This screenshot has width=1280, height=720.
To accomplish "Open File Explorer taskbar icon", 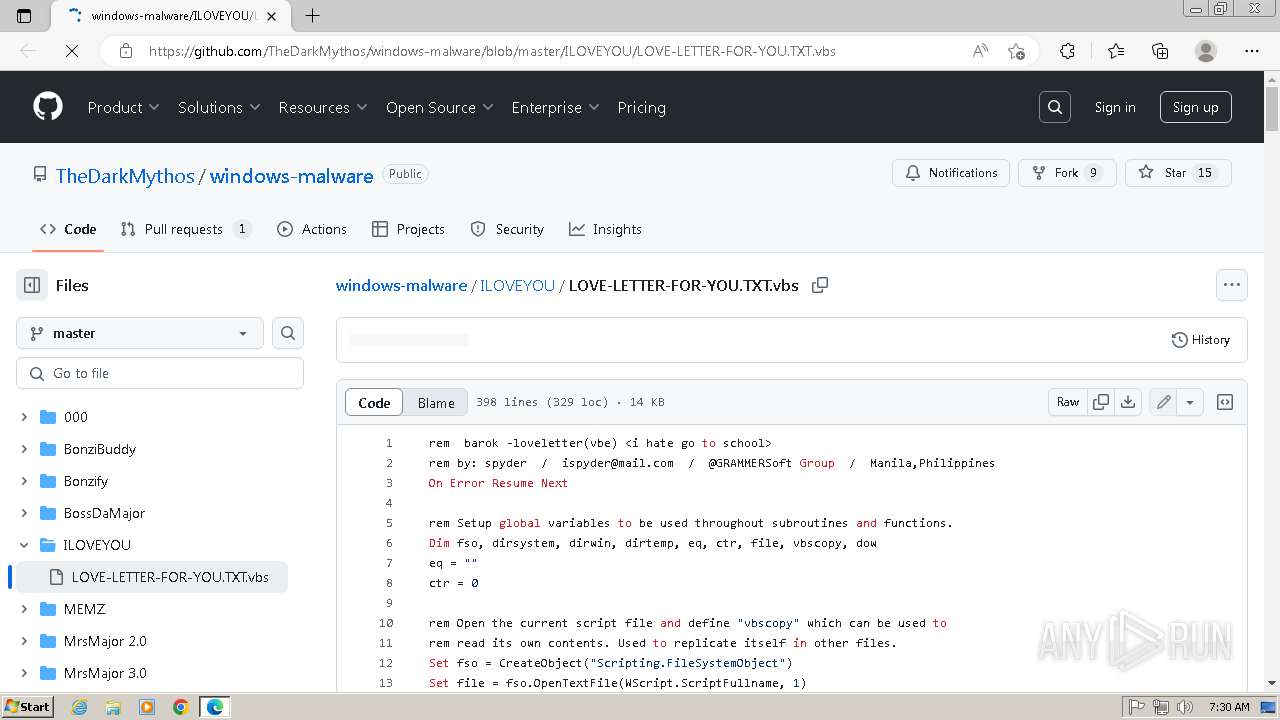I will pyautogui.click(x=113, y=707).
